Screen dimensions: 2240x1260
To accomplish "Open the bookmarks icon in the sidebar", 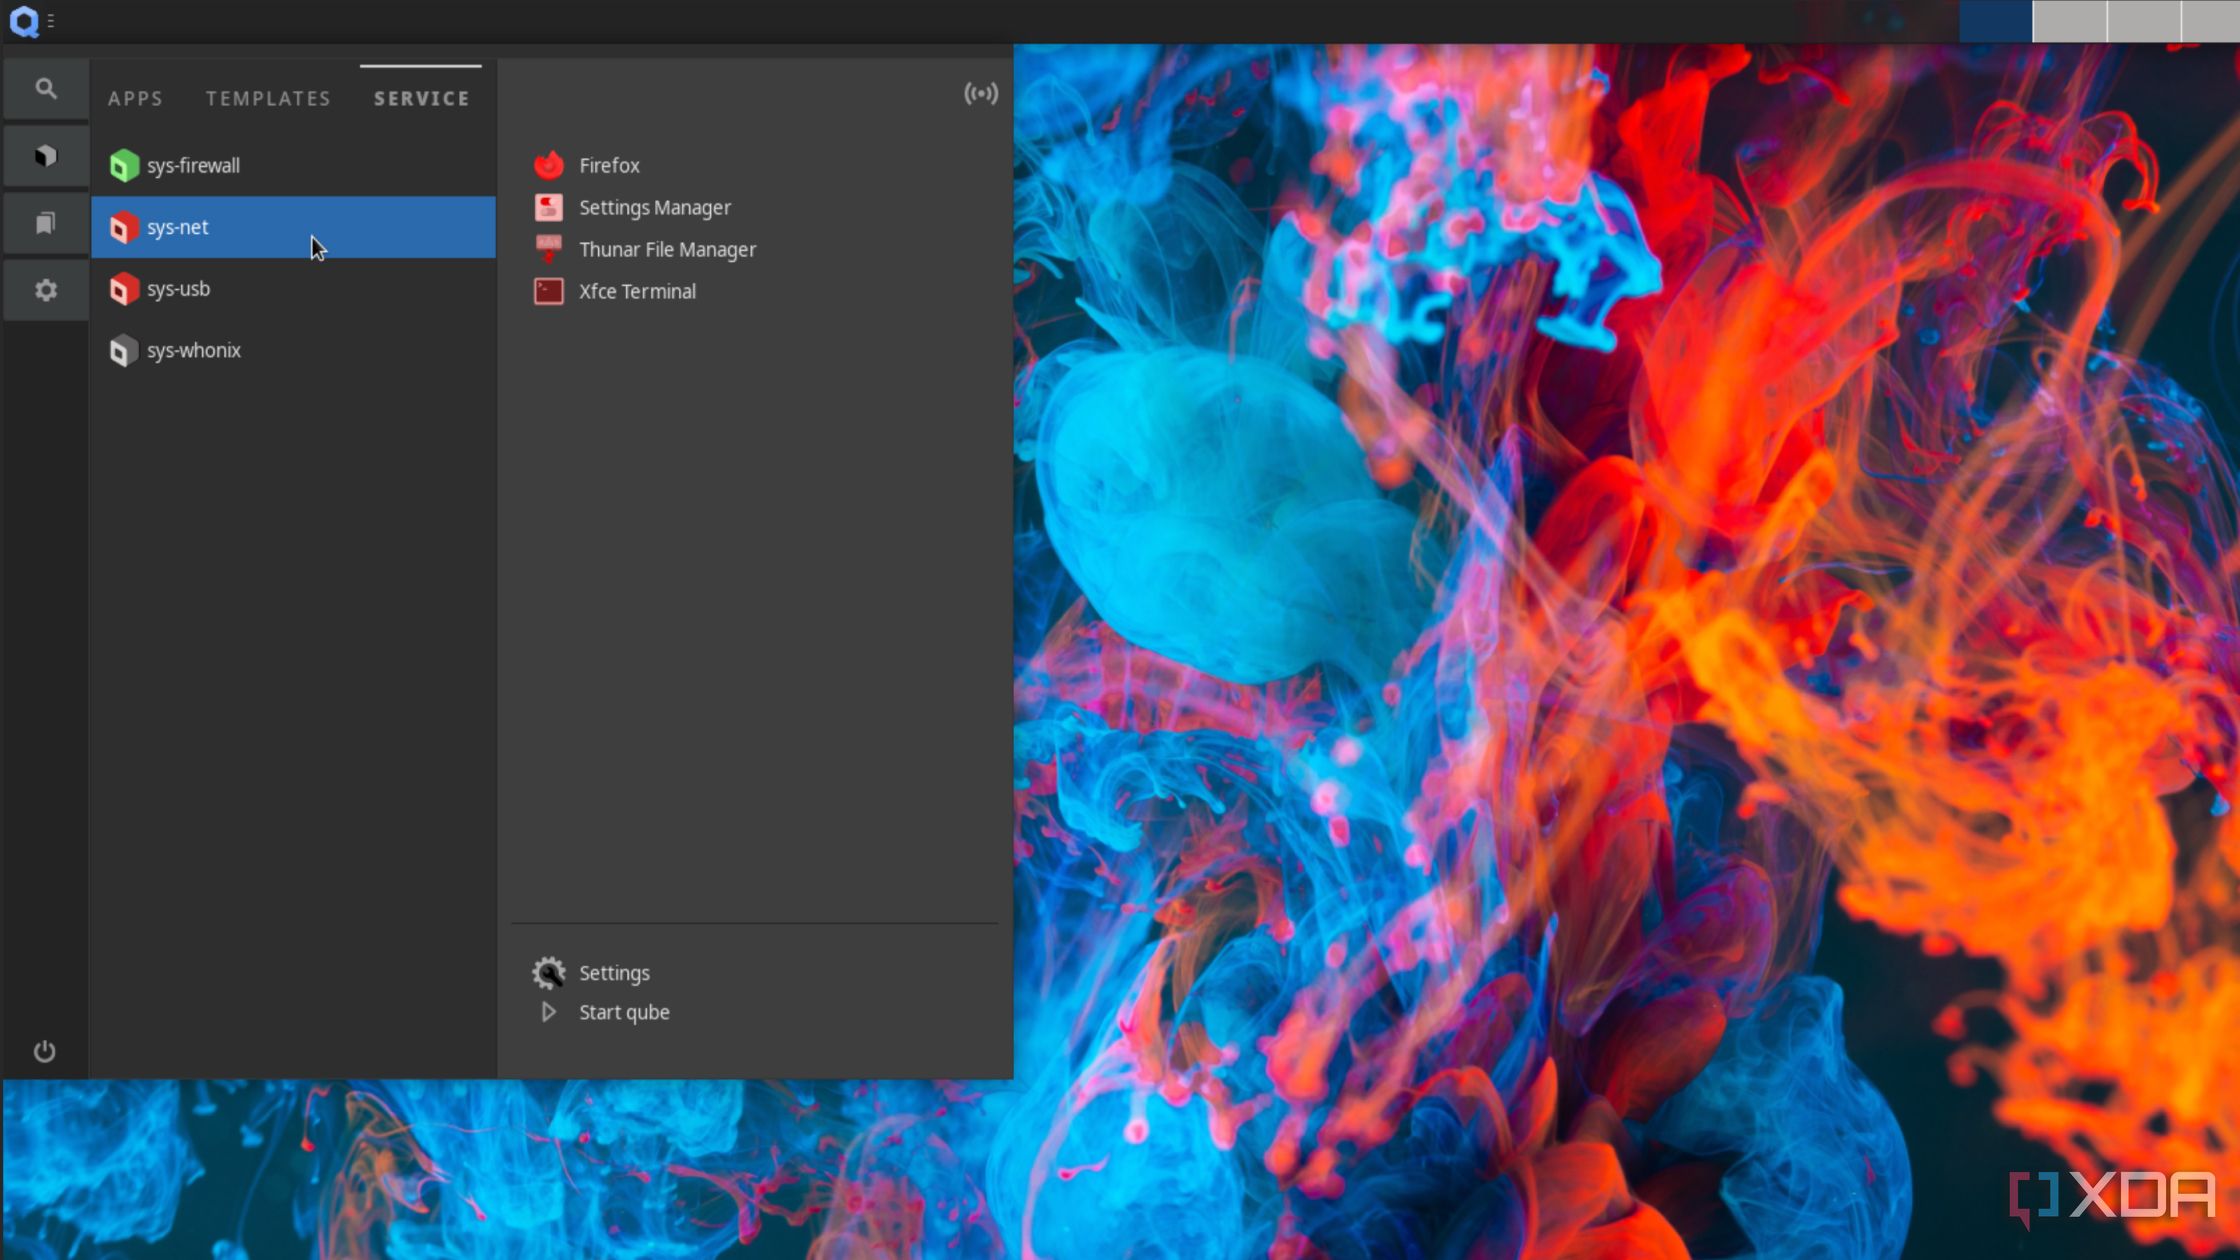I will point(45,222).
